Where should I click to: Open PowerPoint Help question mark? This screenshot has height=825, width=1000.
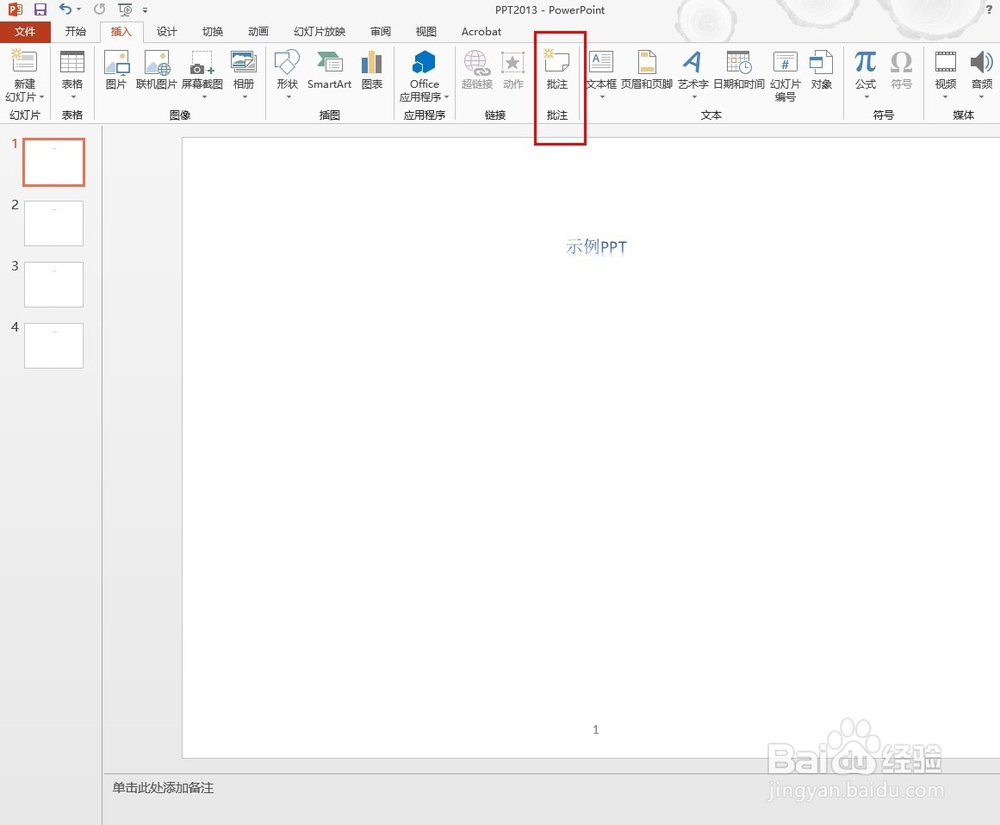click(x=989, y=10)
